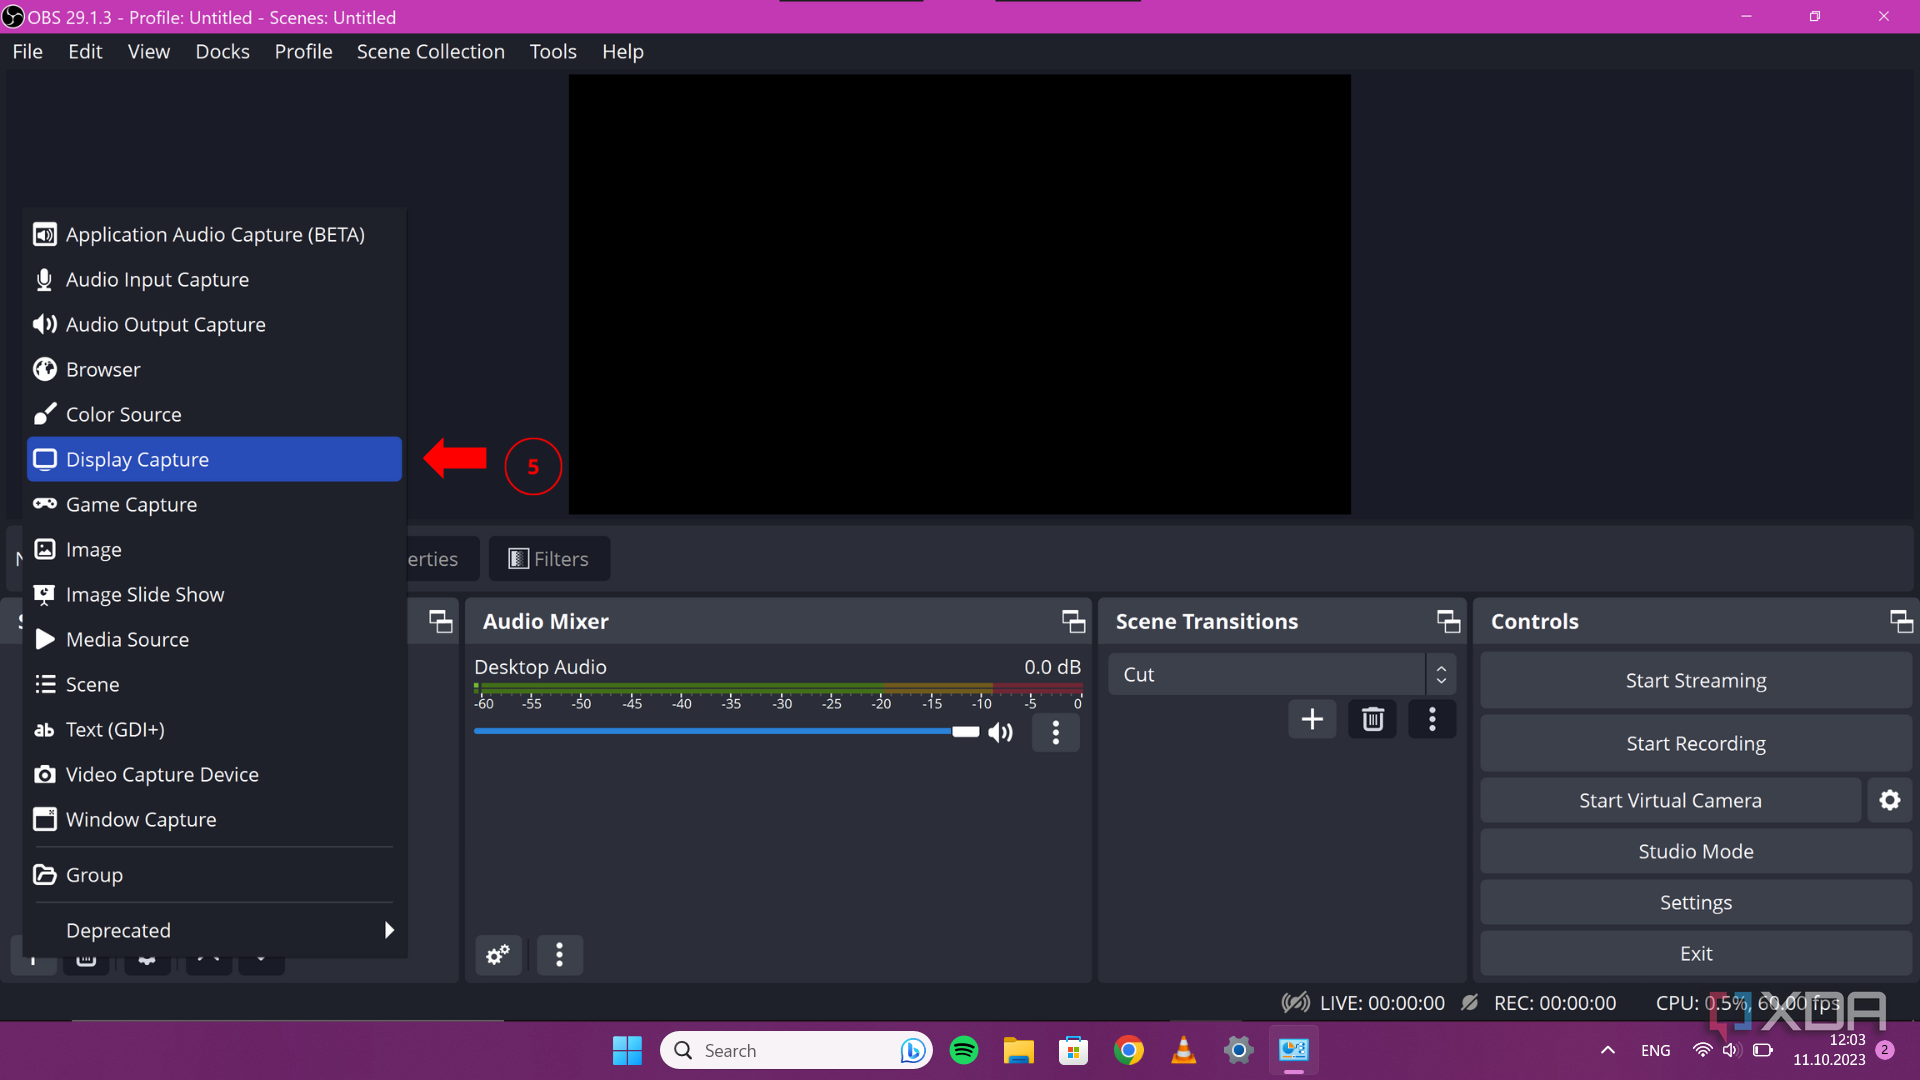Viewport: 1920px width, 1080px height.
Task: Adjust the Desktop Audio volume slider
Action: point(963,731)
